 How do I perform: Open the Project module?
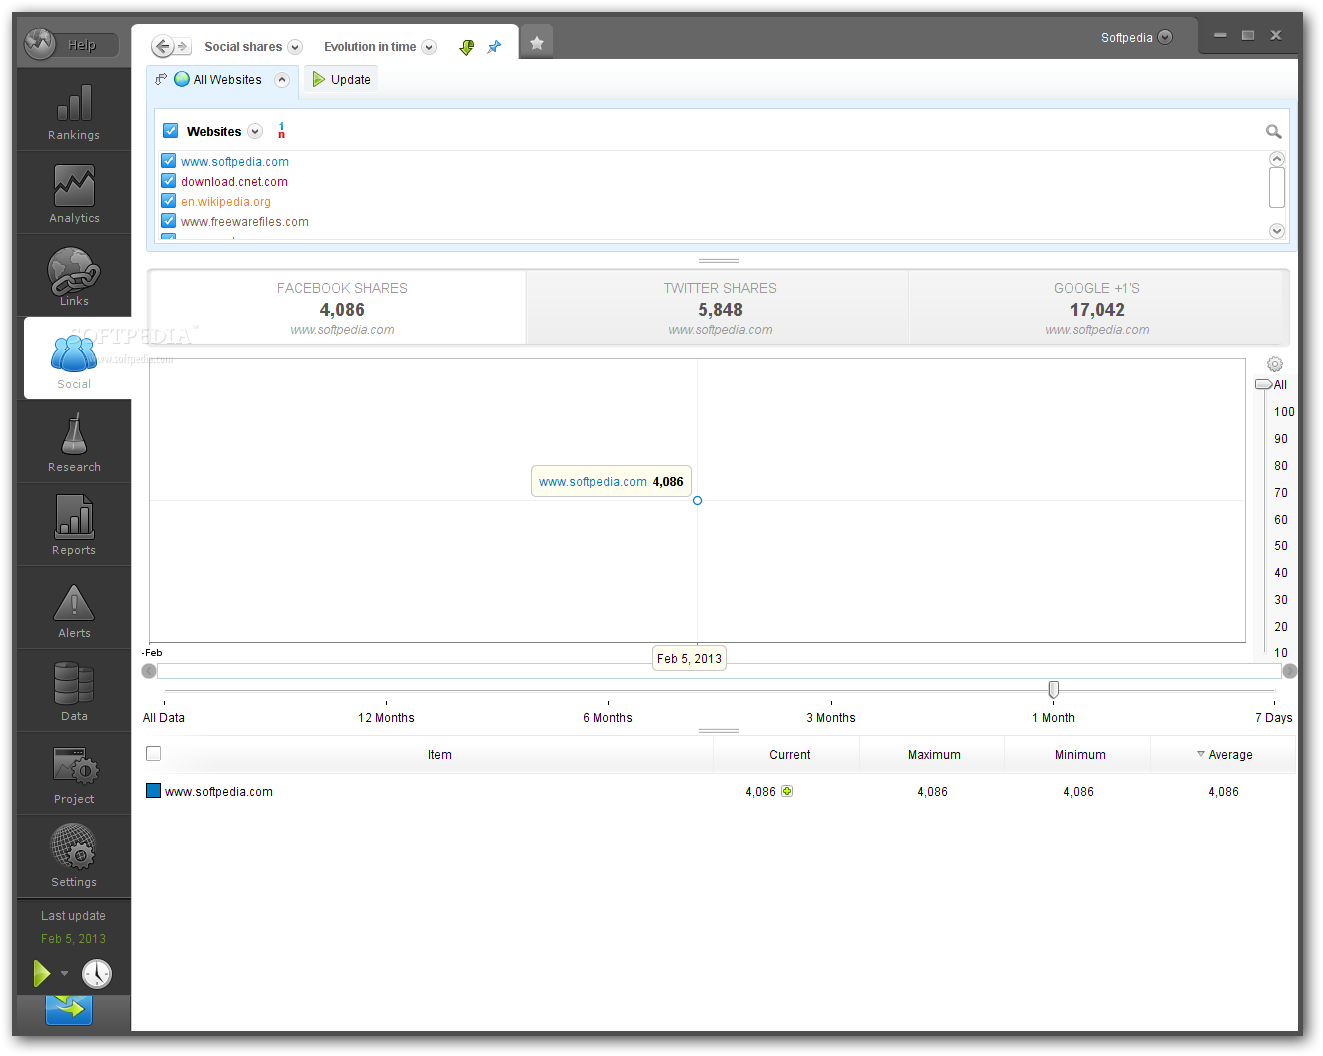coord(74,774)
